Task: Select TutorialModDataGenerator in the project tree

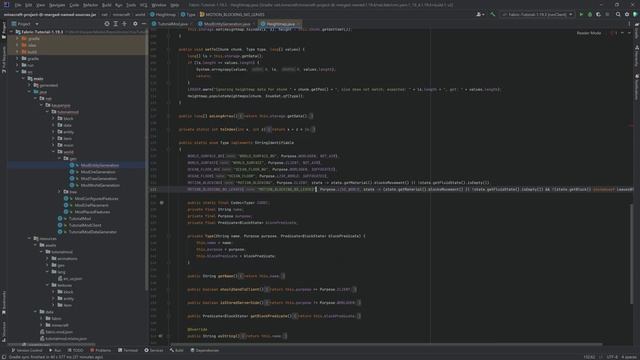Action: click(93, 232)
